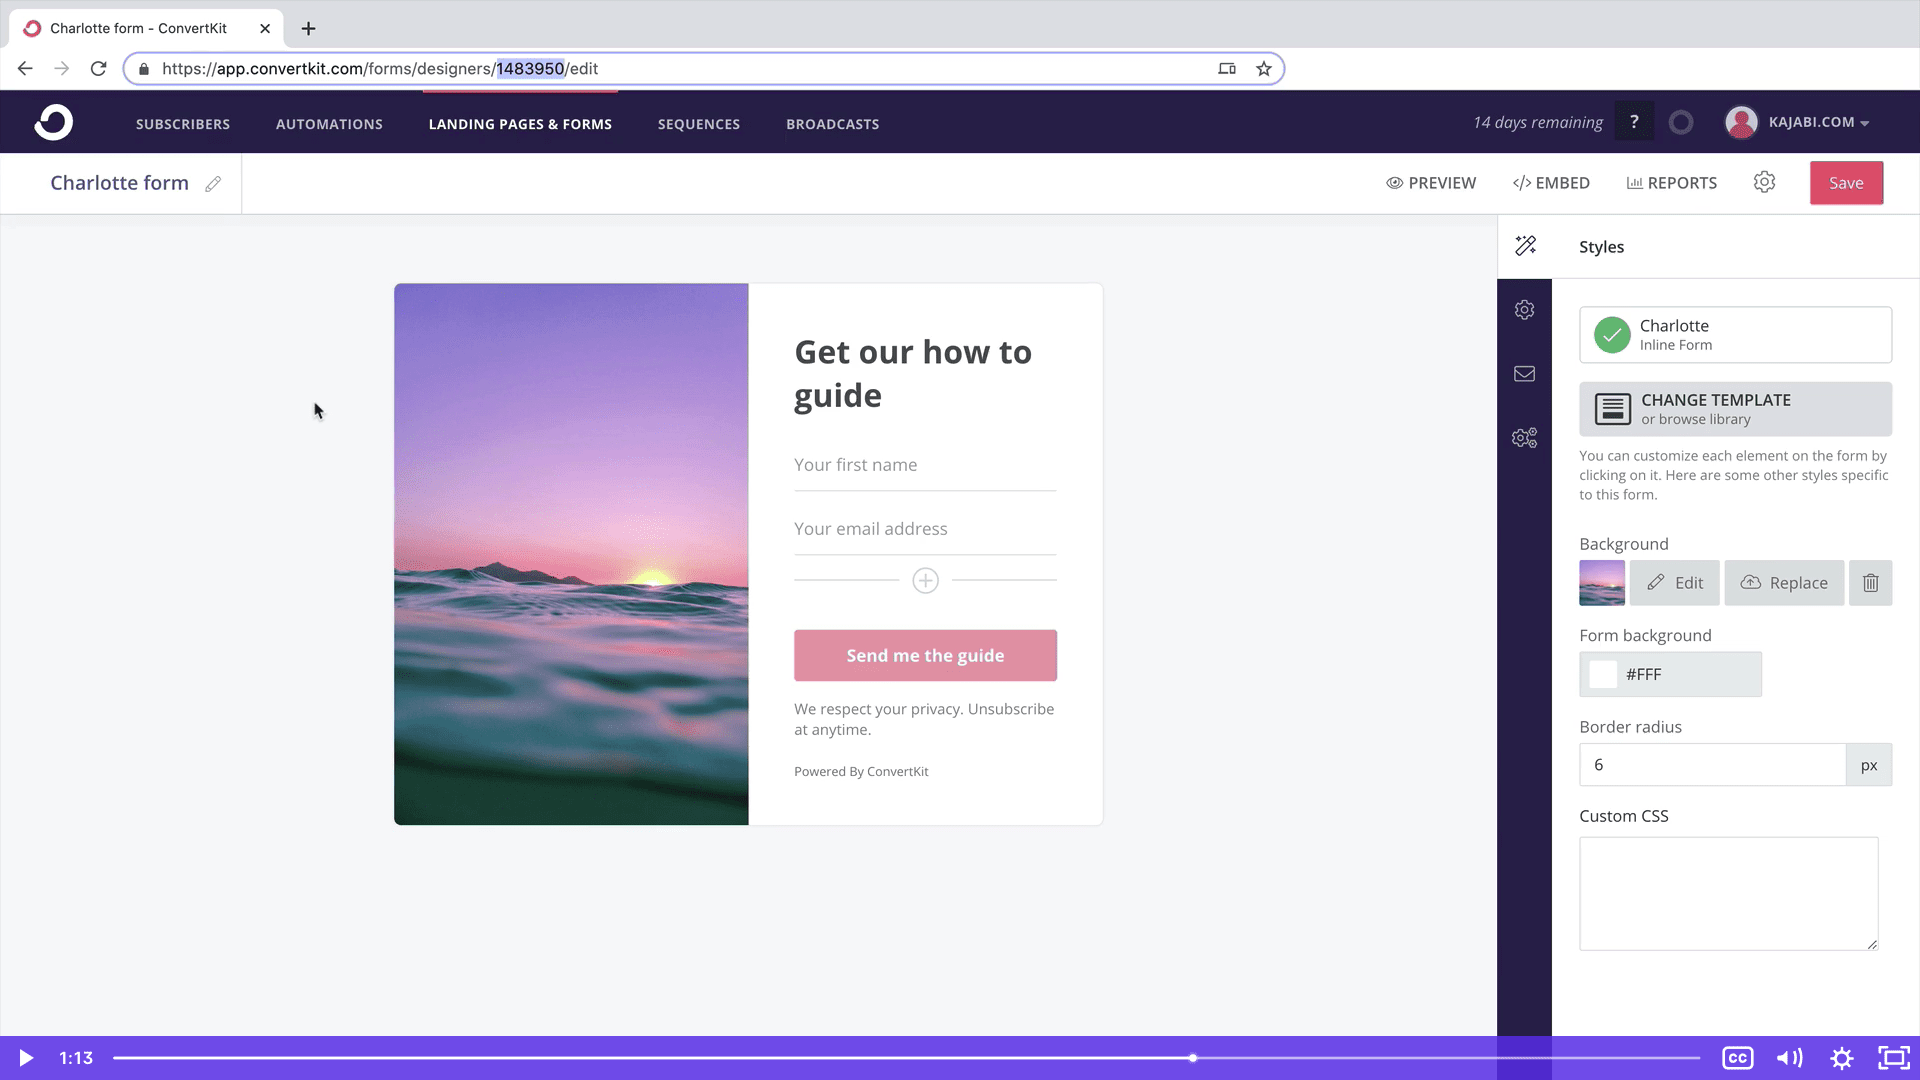Open the help question mark icon

[1634, 122]
